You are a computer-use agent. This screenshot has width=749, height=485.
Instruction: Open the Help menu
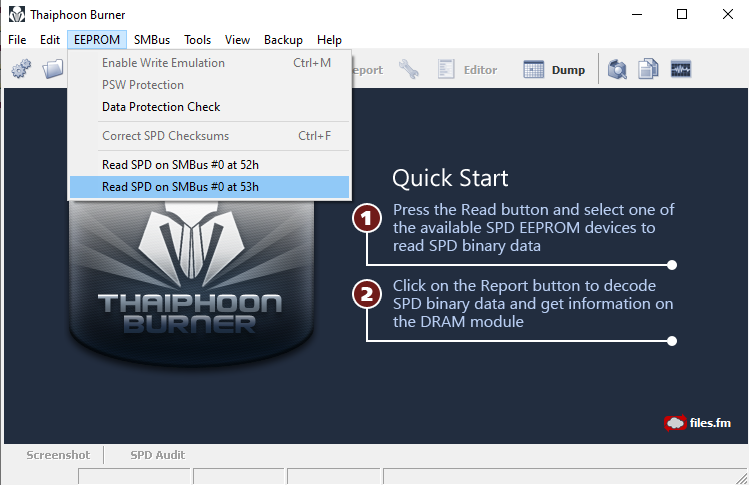pos(329,40)
